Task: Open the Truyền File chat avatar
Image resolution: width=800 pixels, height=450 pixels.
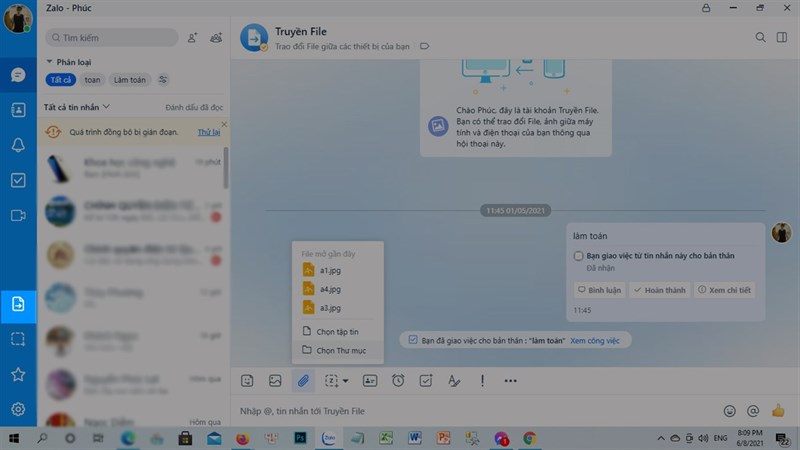Action: [254, 37]
